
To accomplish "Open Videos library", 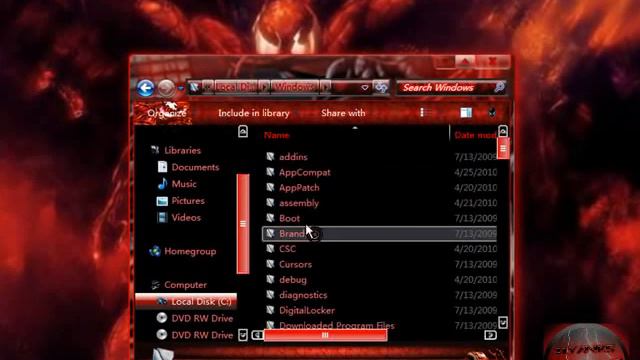I will pyautogui.click(x=186, y=218).
